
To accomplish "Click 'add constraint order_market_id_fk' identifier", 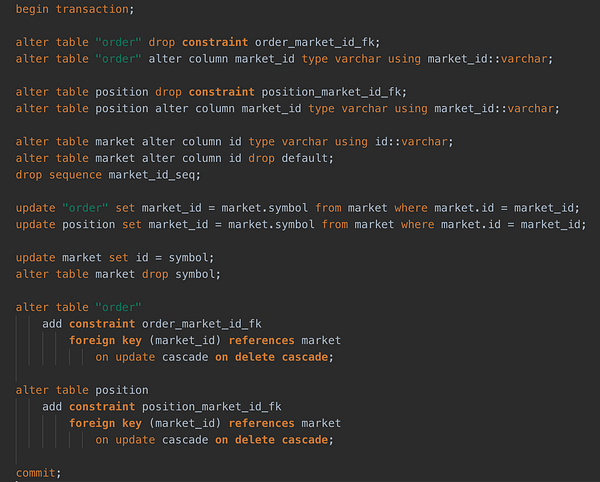I will click(202, 324).
